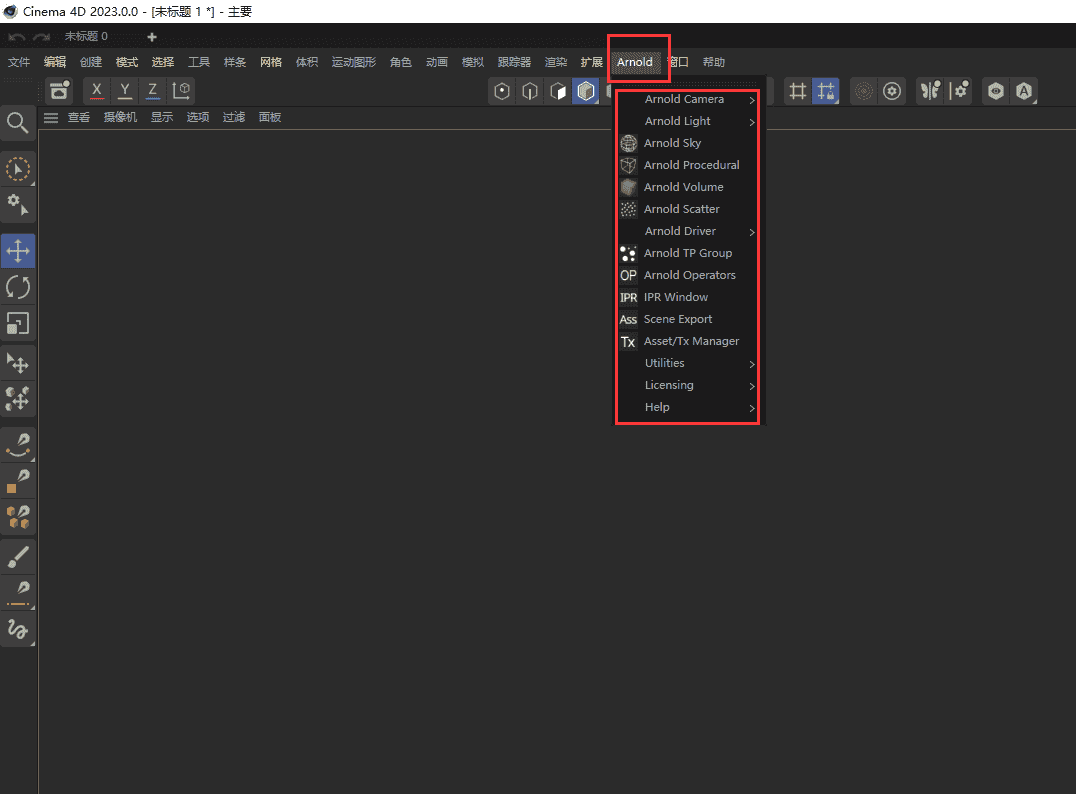Viewport: 1076px width, 794px height.
Task: Select the Move tool in the left toolbar
Action: coord(18,251)
